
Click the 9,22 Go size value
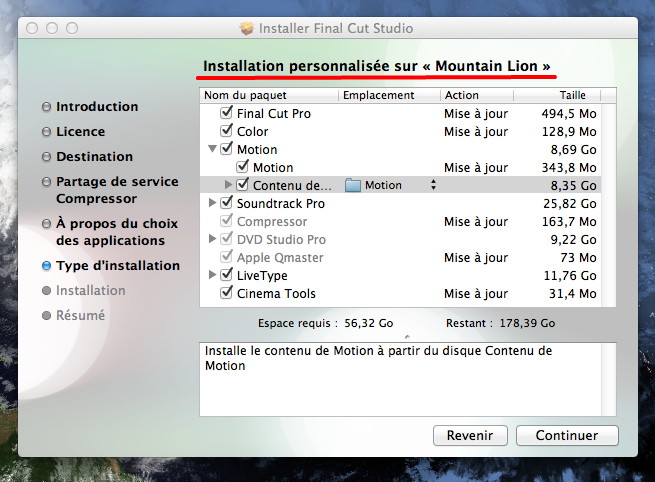tap(573, 239)
